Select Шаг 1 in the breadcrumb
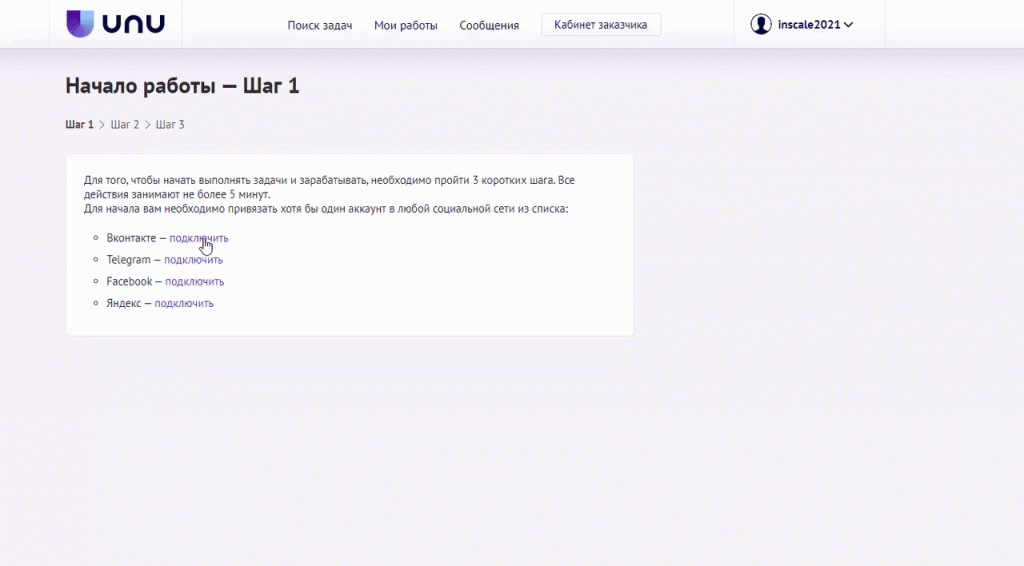The width and height of the screenshot is (1024, 566). click(x=79, y=125)
